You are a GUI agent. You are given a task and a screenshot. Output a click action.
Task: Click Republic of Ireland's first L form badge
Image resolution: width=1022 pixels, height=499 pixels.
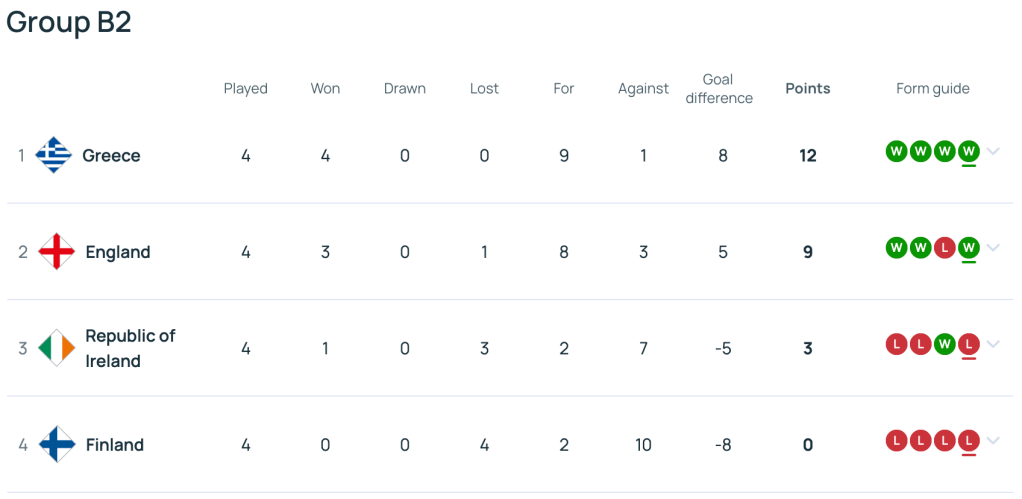896,344
